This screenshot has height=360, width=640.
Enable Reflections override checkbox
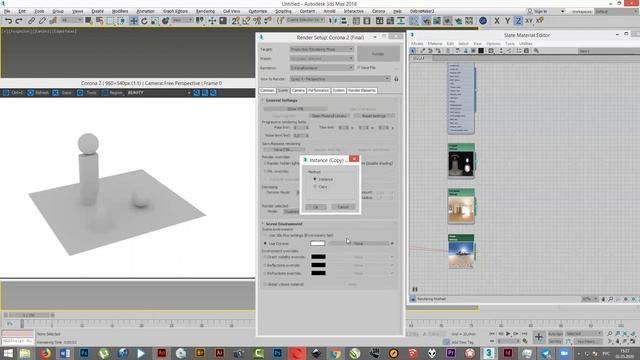(x=265, y=265)
